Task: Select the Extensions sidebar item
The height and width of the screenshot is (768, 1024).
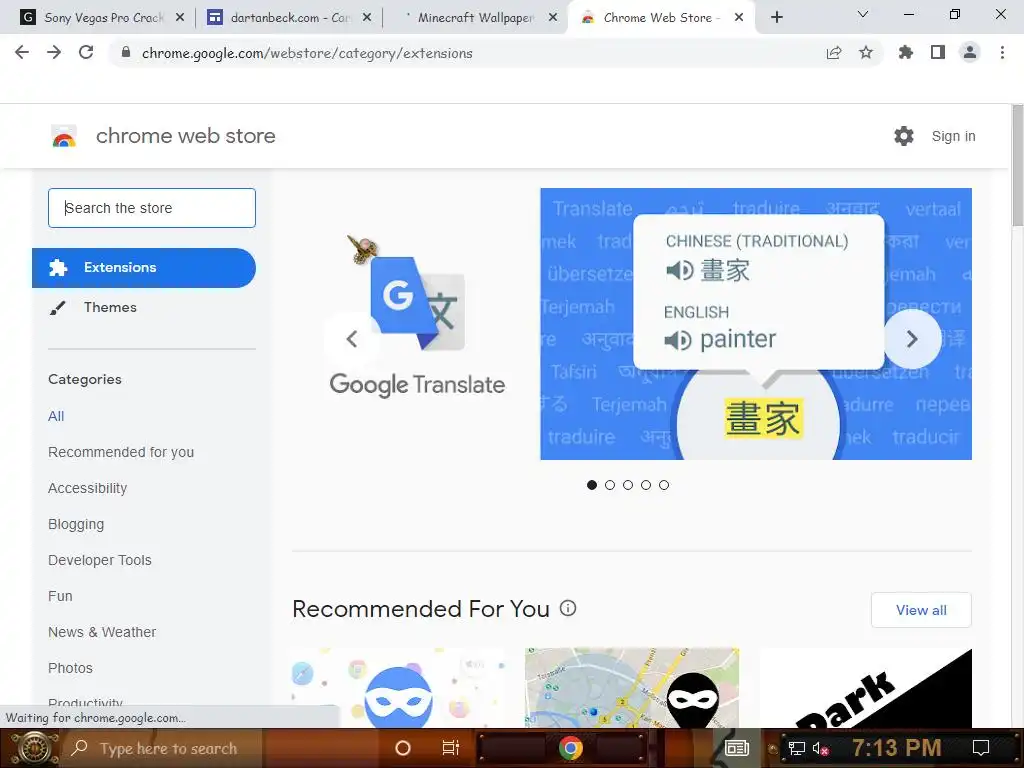Action: [x=144, y=268]
